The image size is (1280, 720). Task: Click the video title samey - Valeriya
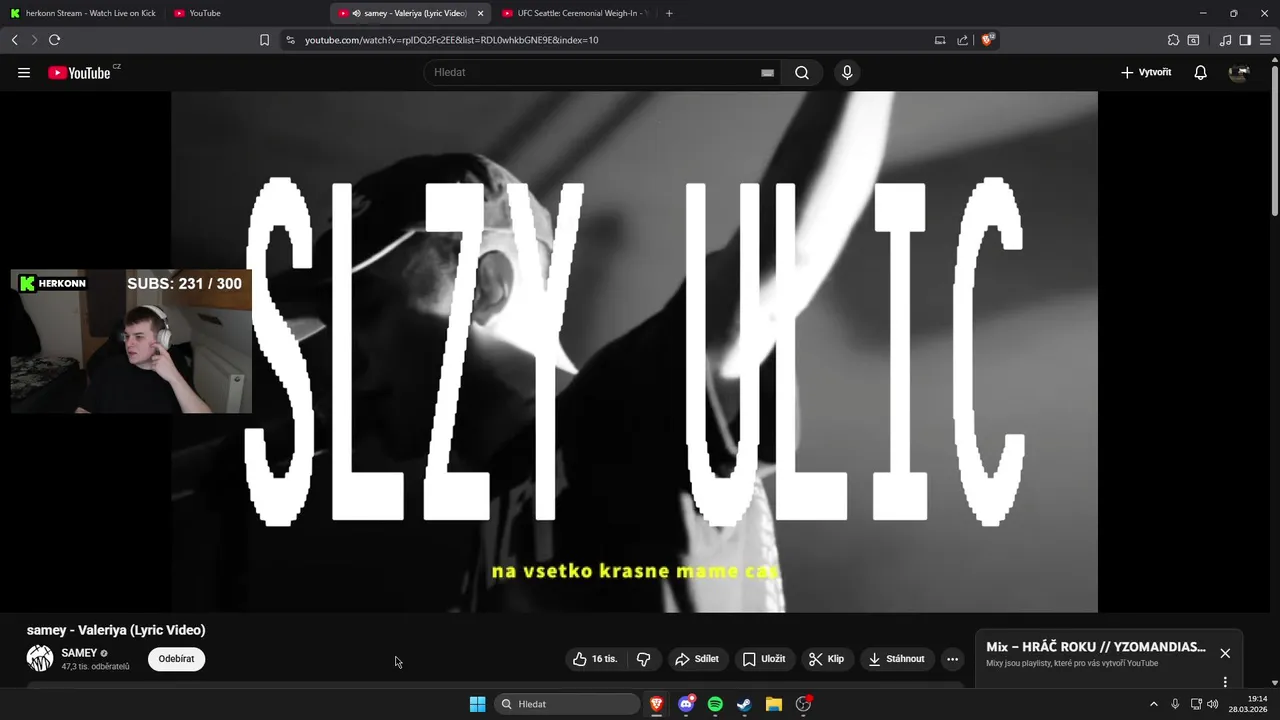coord(116,630)
